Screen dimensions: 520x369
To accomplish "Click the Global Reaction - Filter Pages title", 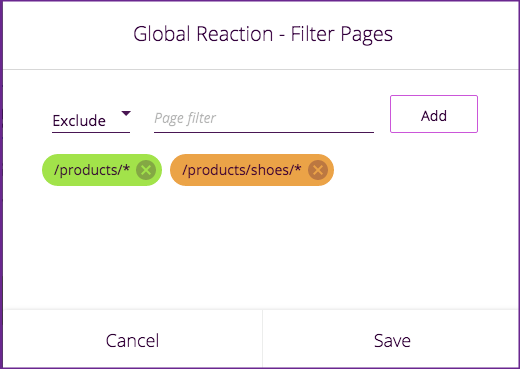I will point(263,34).
